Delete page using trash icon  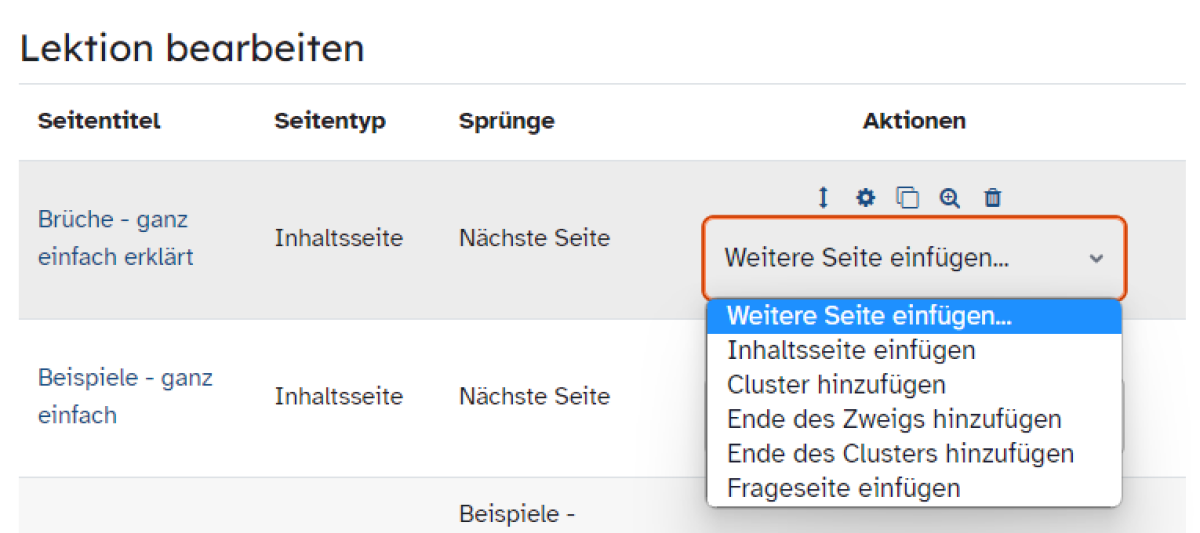[x=992, y=197]
